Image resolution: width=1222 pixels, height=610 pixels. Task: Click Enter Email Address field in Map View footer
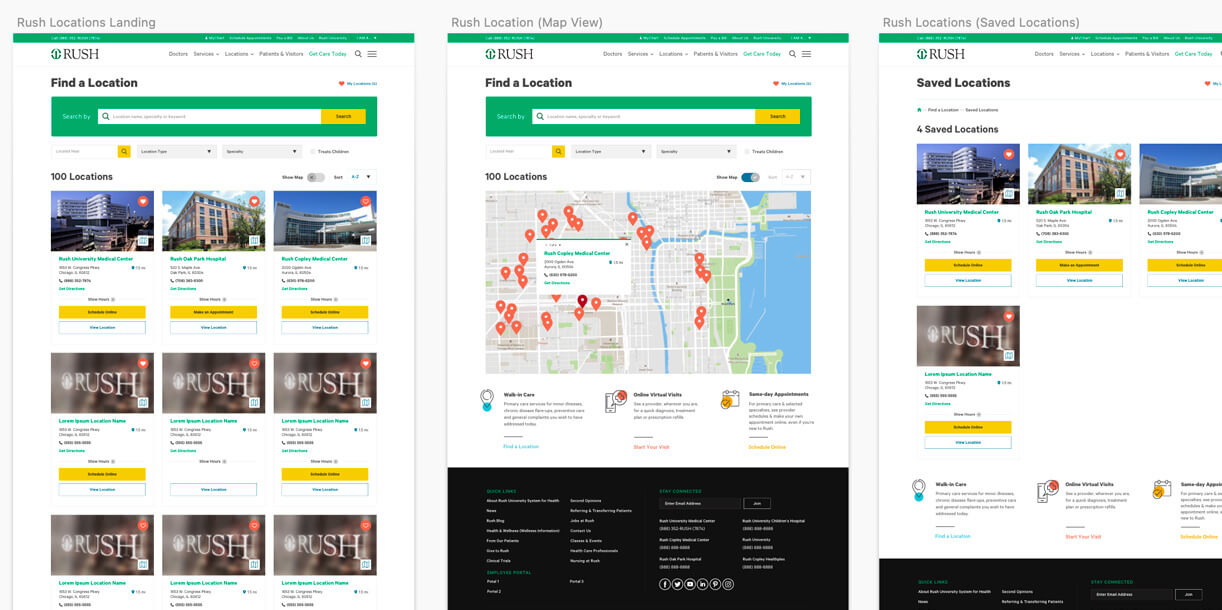[x=699, y=504]
